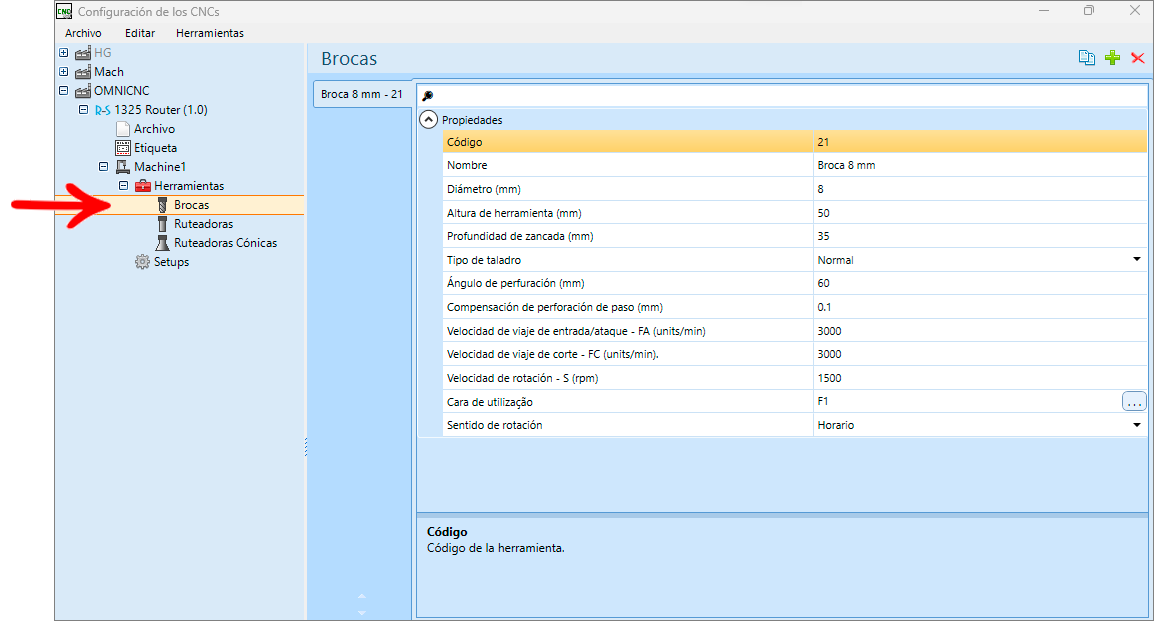
Task: Click the Nombre property label
Action: click(467, 166)
